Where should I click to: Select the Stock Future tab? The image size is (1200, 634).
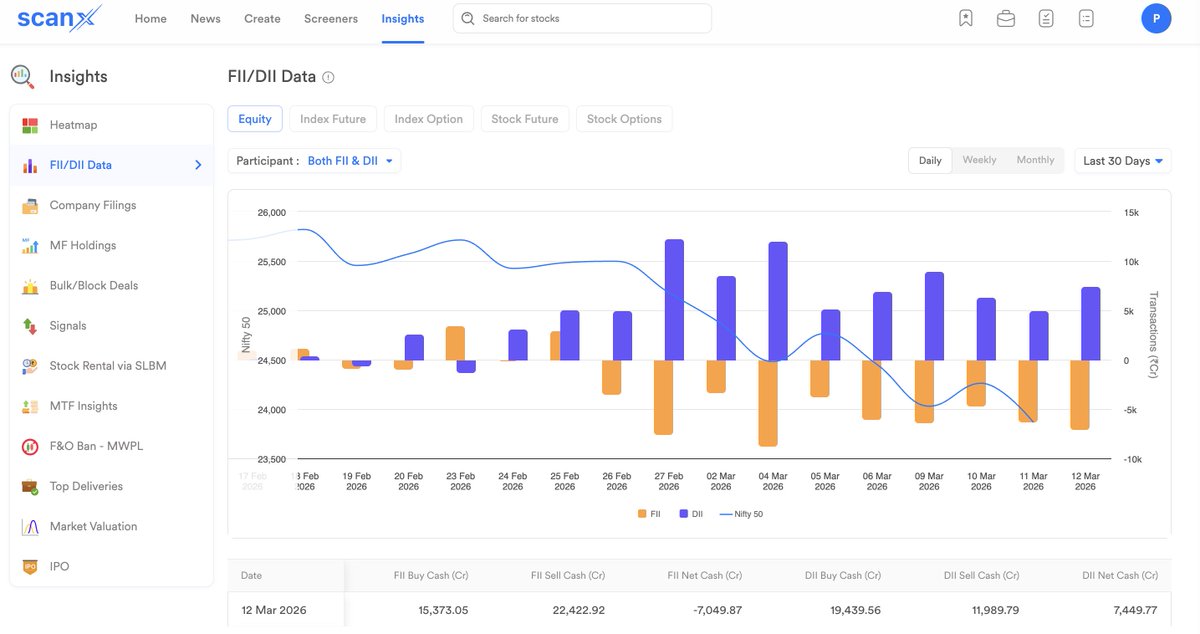coord(525,119)
